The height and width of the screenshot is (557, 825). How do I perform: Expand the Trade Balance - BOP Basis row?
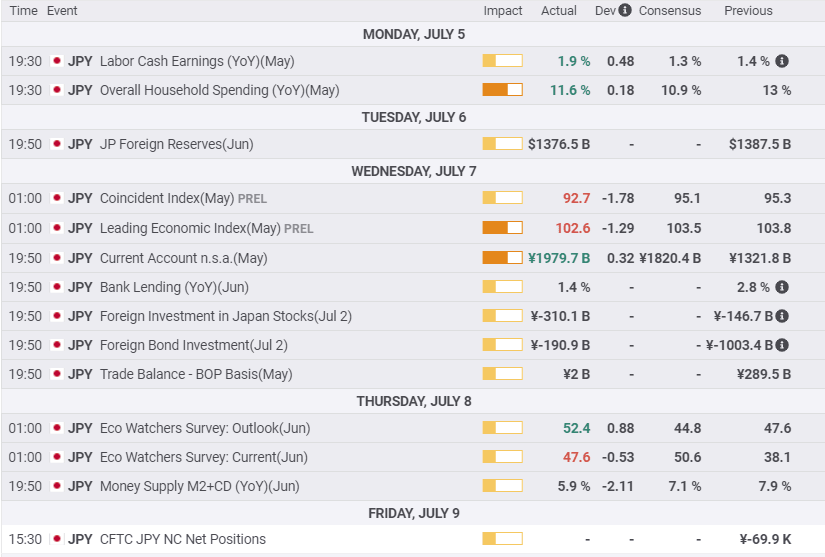tap(196, 374)
